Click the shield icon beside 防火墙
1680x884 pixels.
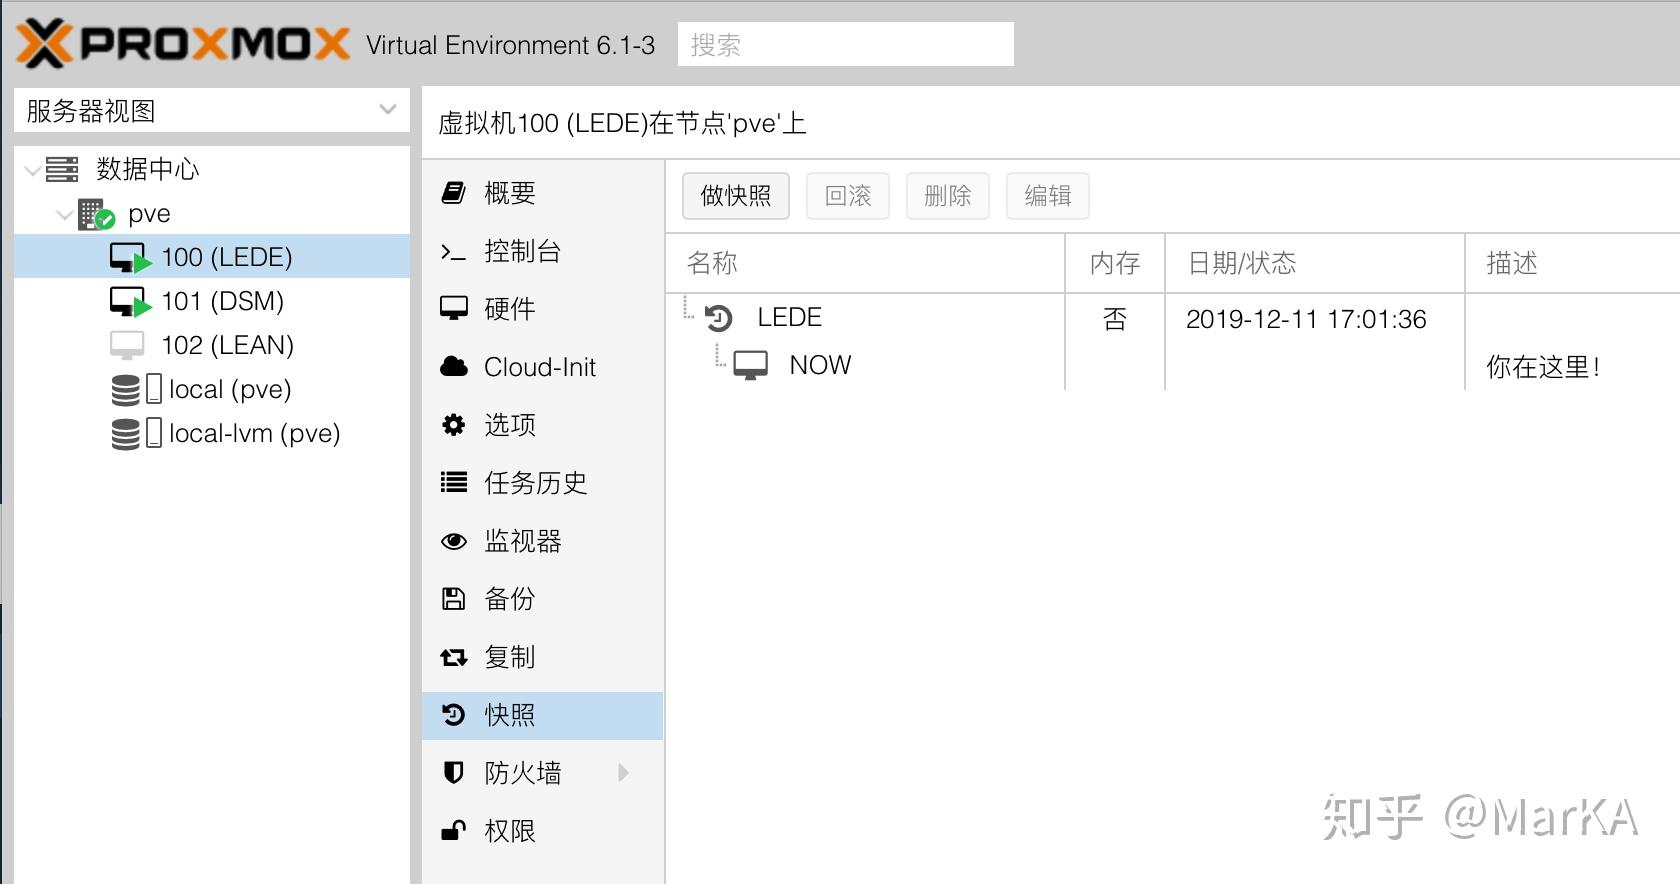pos(454,773)
